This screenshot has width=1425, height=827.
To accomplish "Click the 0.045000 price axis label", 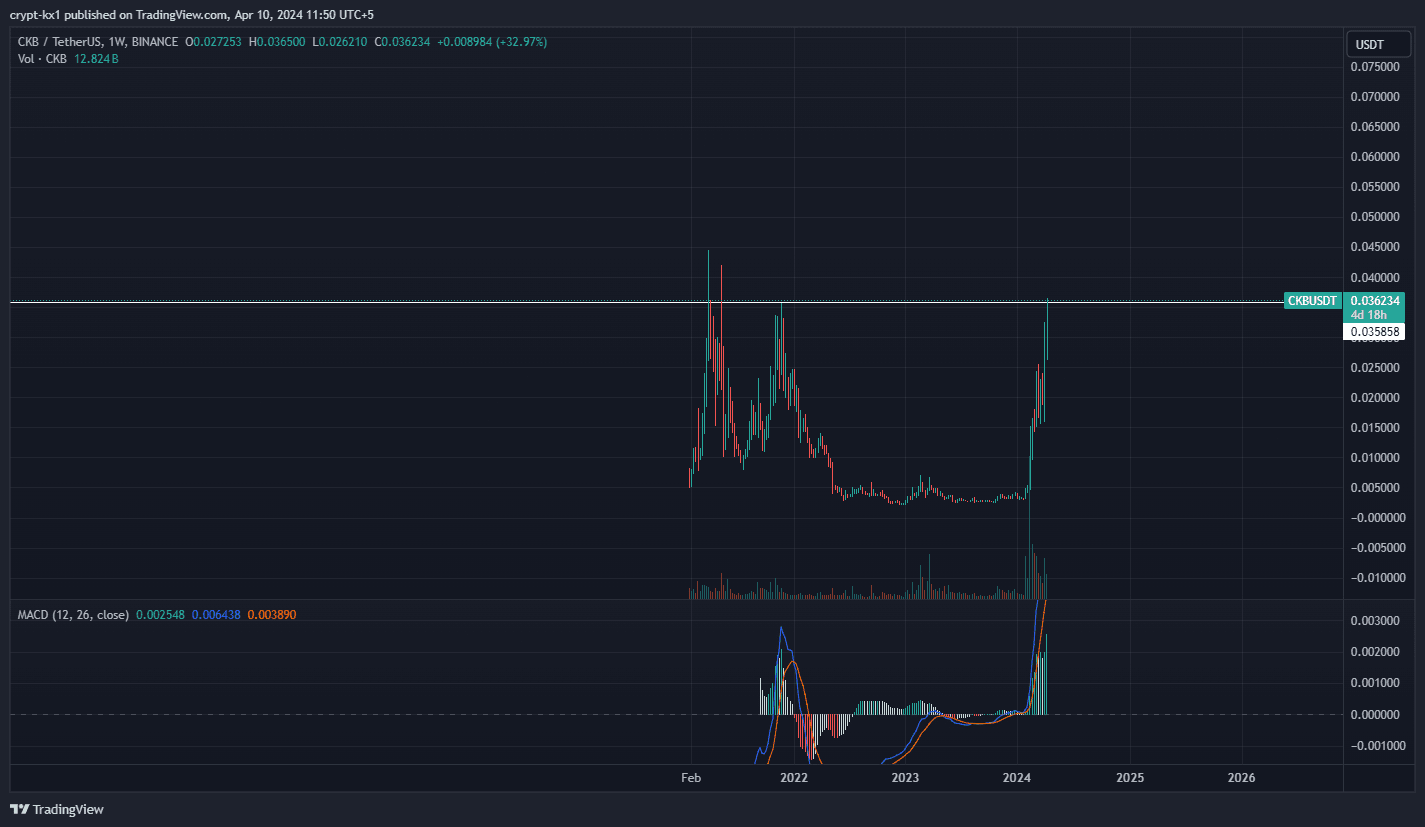I will [x=1374, y=247].
